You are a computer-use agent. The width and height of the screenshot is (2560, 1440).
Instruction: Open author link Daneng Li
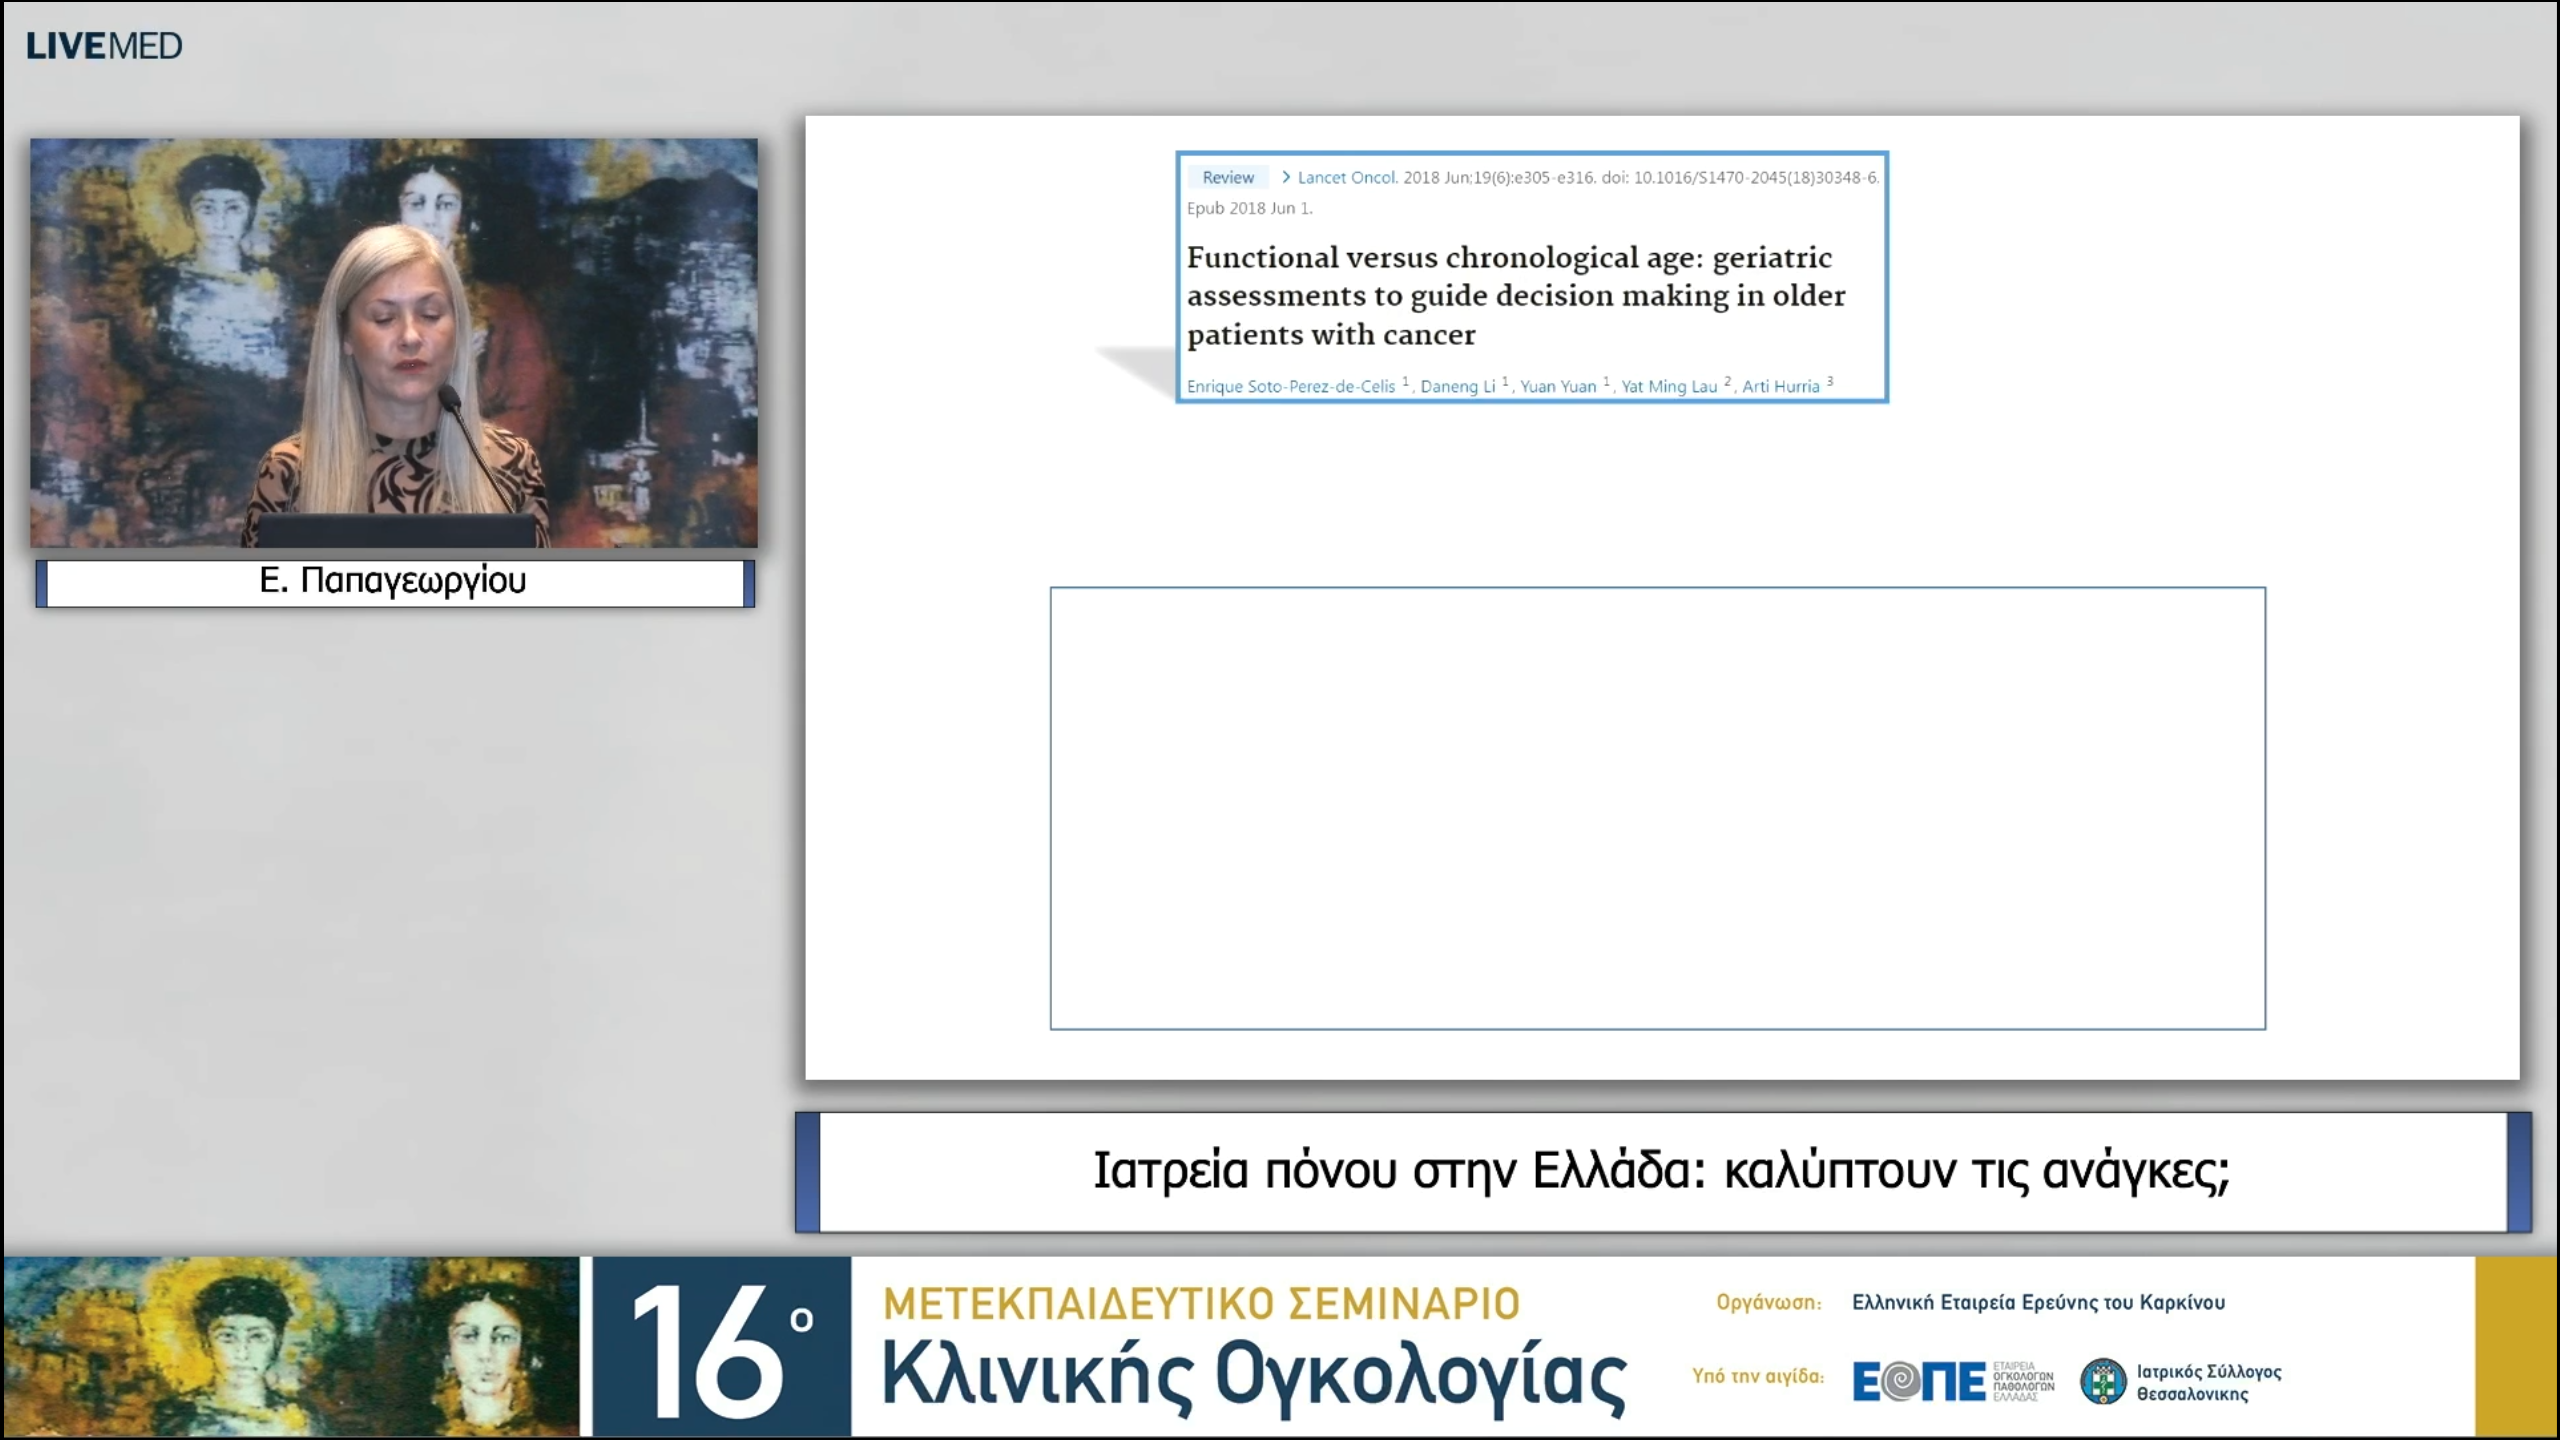[1458, 386]
